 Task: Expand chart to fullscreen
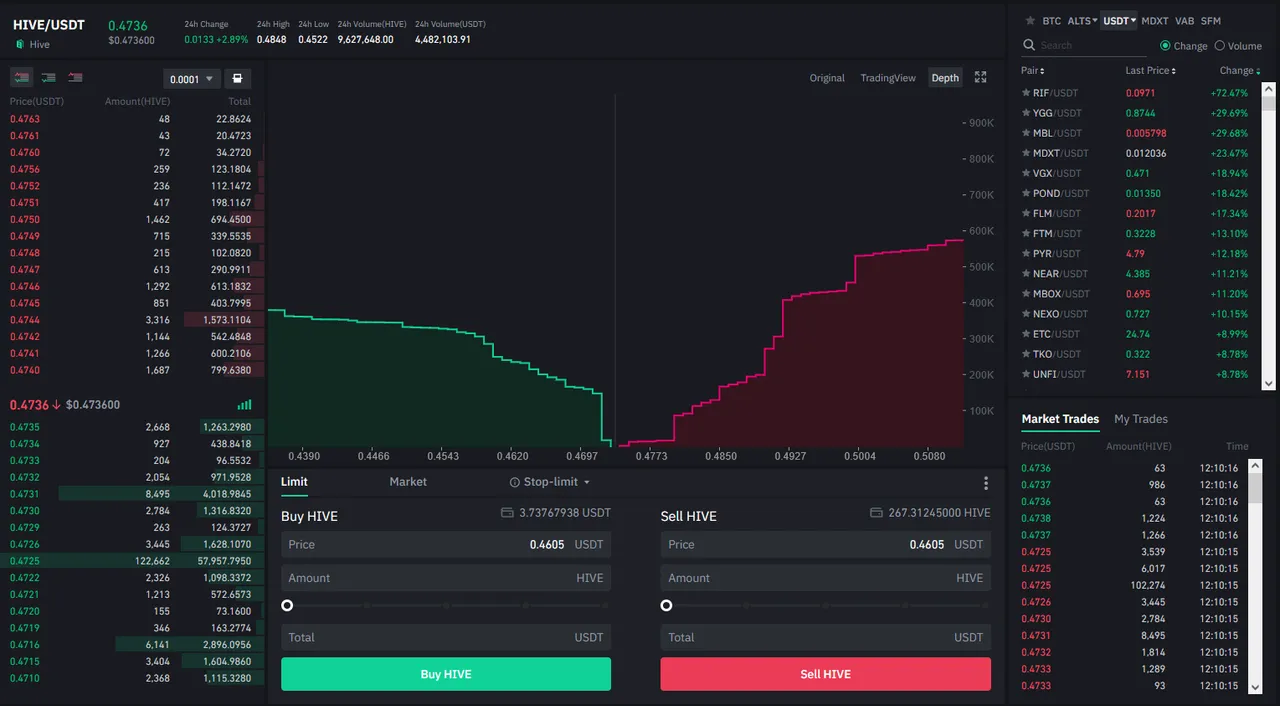981,78
